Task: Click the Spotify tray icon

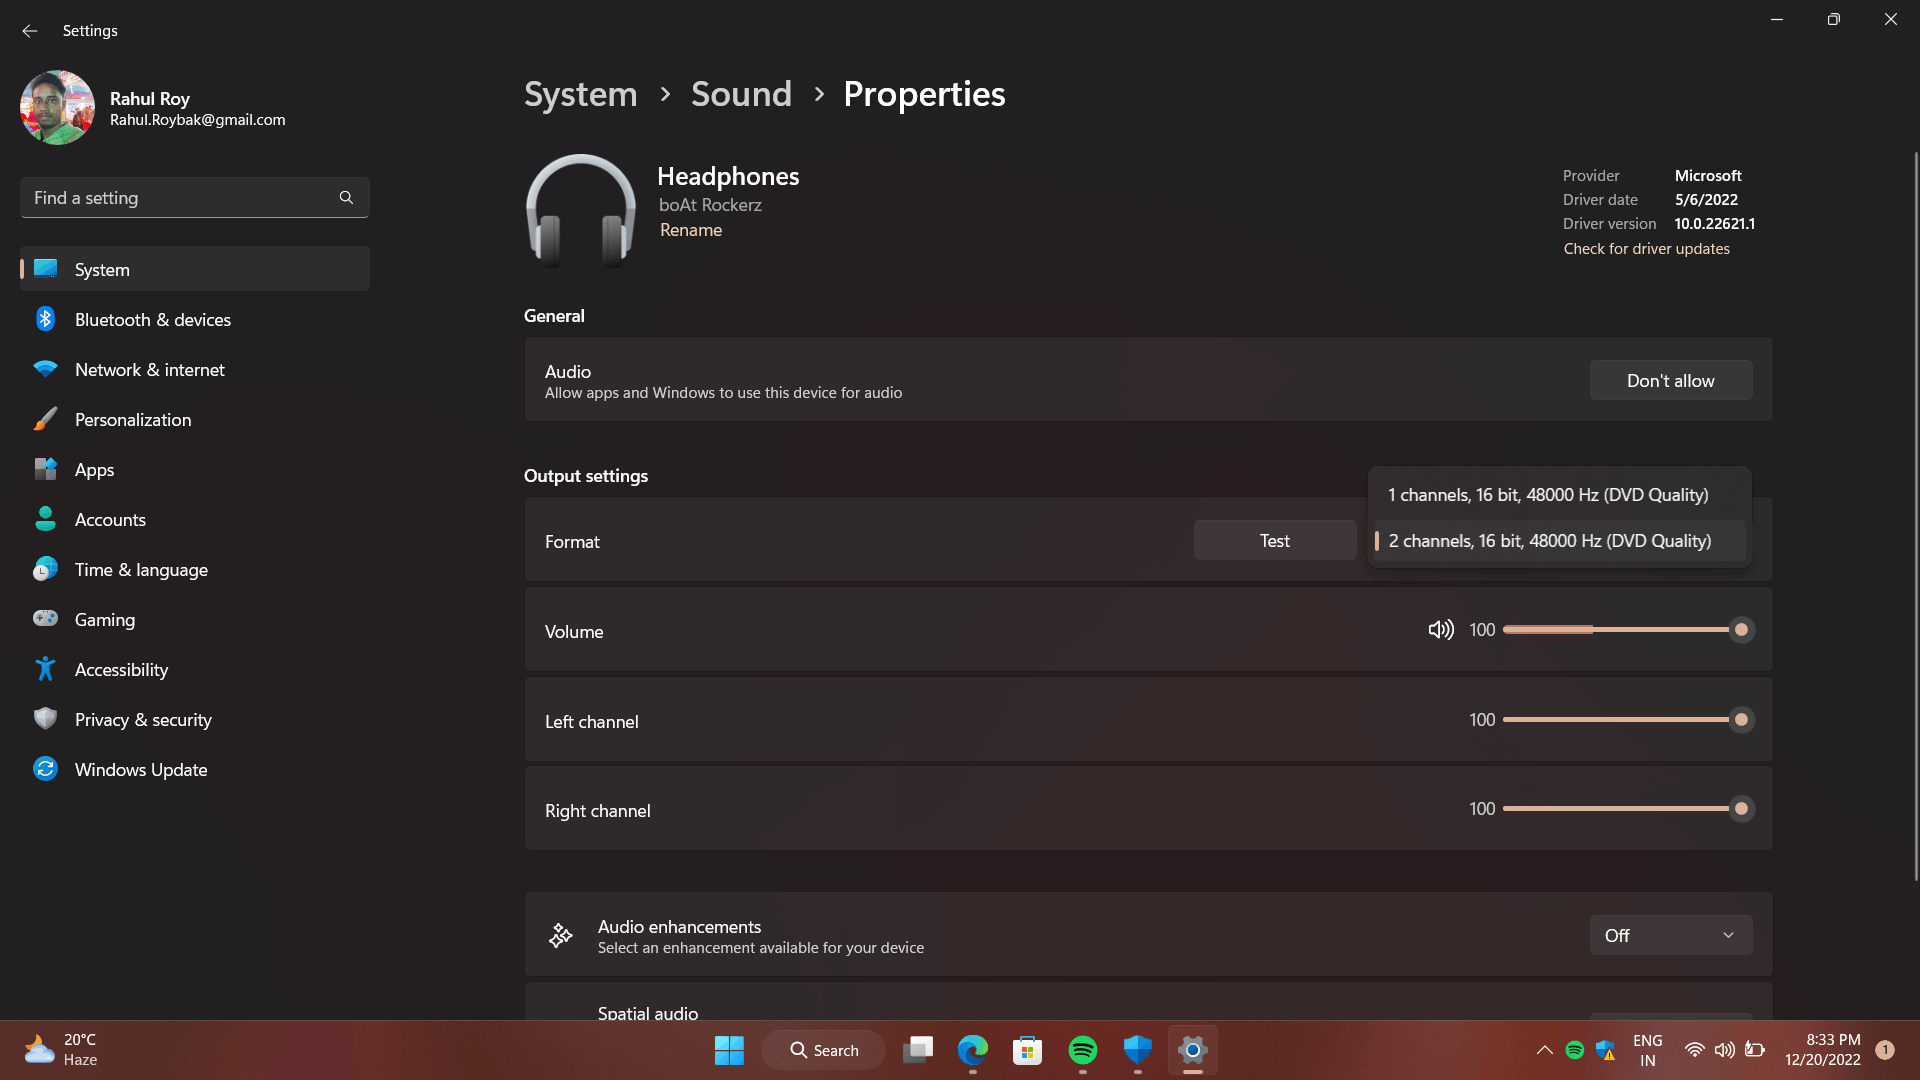Action: 1575,1050
